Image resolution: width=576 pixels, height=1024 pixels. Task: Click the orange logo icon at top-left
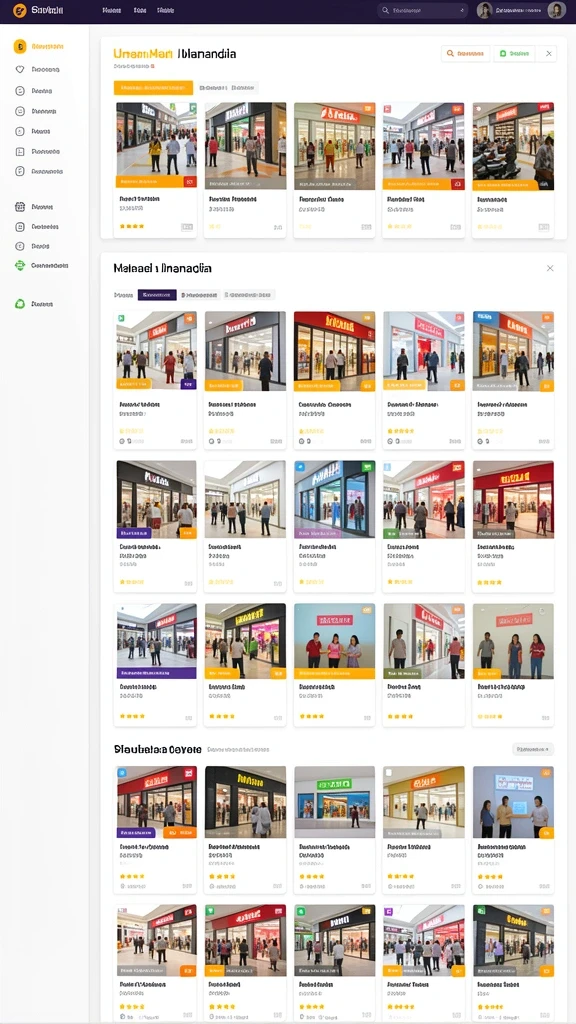click(20, 10)
